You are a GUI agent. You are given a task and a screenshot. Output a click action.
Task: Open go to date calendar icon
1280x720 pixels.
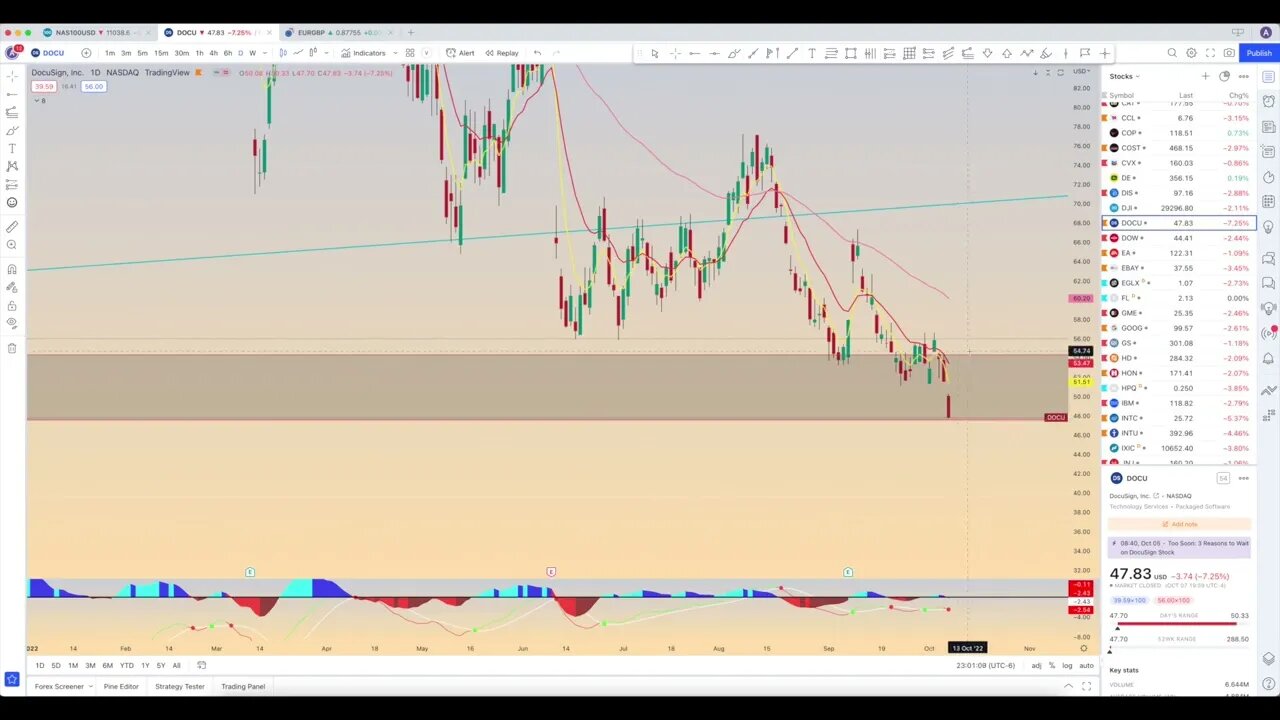pyautogui.click(x=201, y=665)
